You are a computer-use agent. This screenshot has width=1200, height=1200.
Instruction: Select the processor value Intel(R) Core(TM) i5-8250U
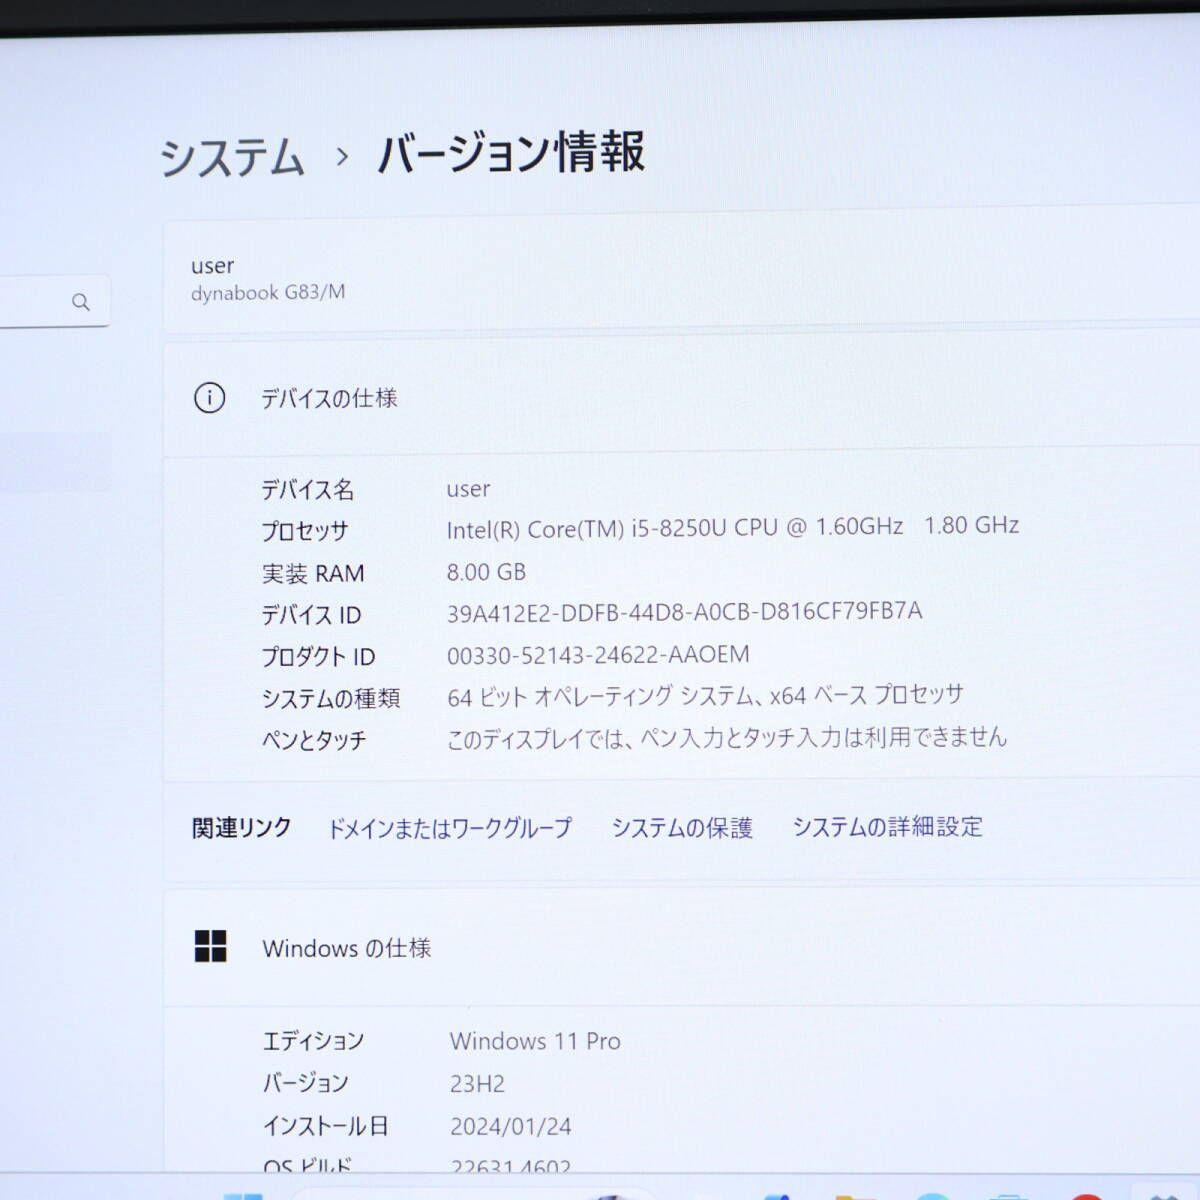733,527
